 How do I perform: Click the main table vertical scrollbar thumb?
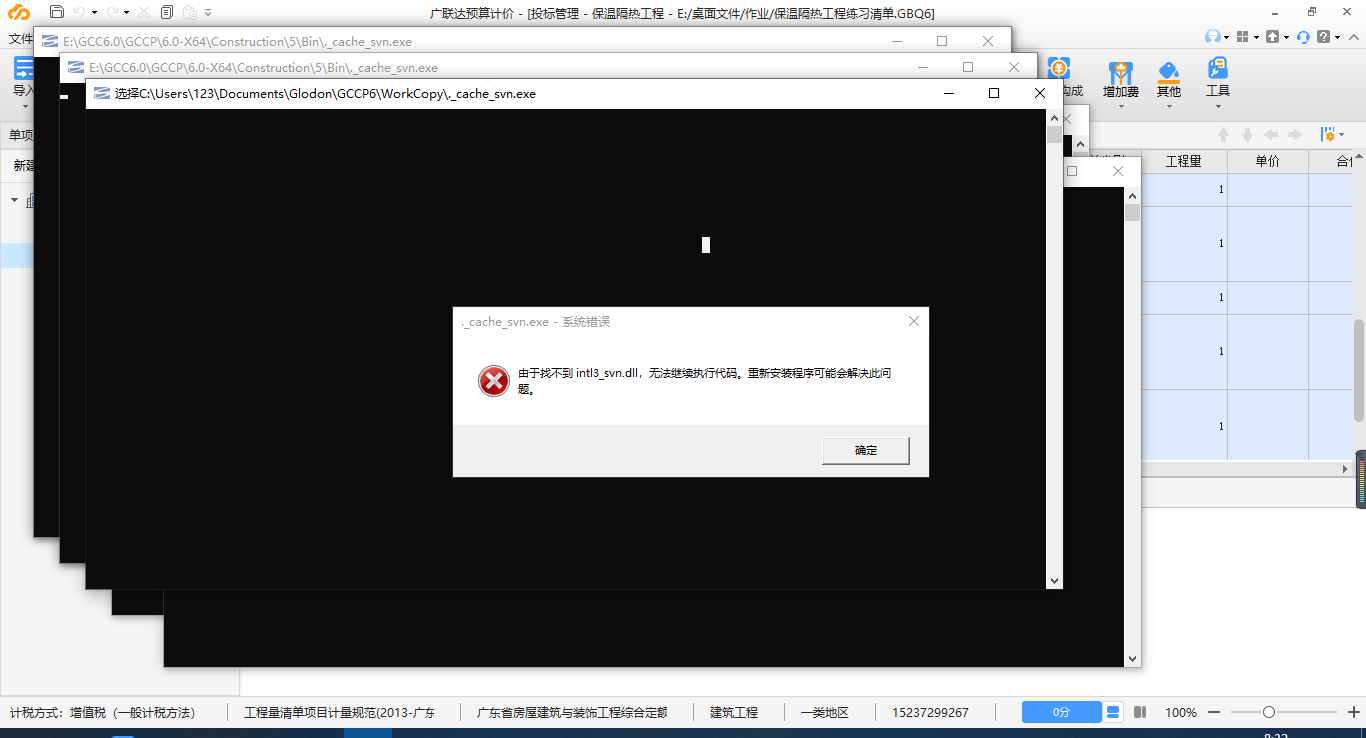1359,370
